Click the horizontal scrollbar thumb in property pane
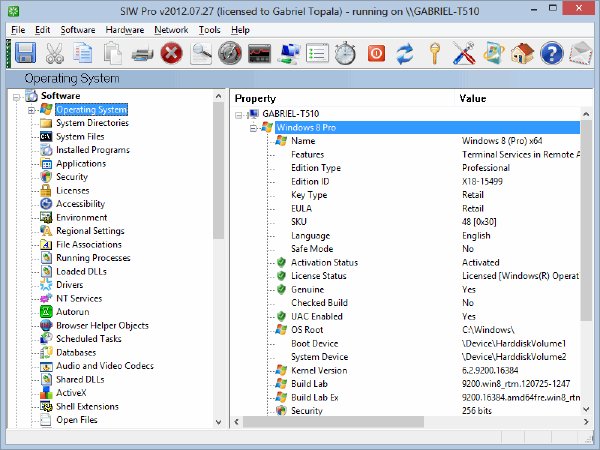Viewport: 600px width, 450px height. (x=333, y=422)
